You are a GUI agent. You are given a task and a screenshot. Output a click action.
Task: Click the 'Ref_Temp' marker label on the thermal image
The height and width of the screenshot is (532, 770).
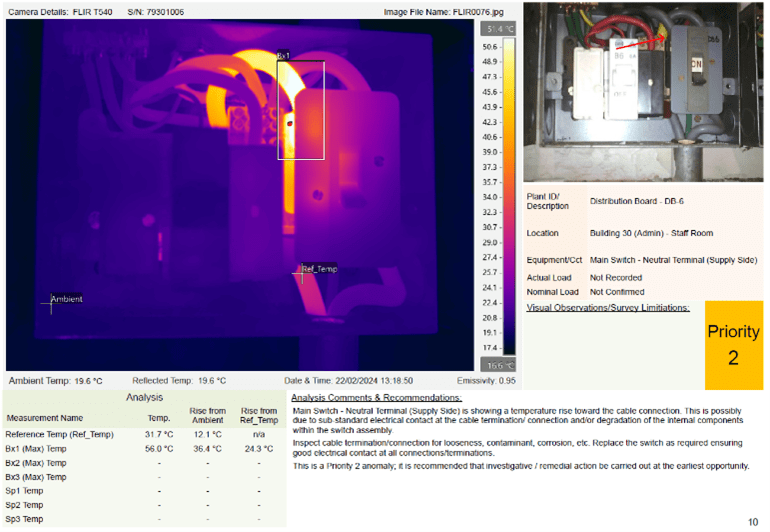click(x=319, y=269)
